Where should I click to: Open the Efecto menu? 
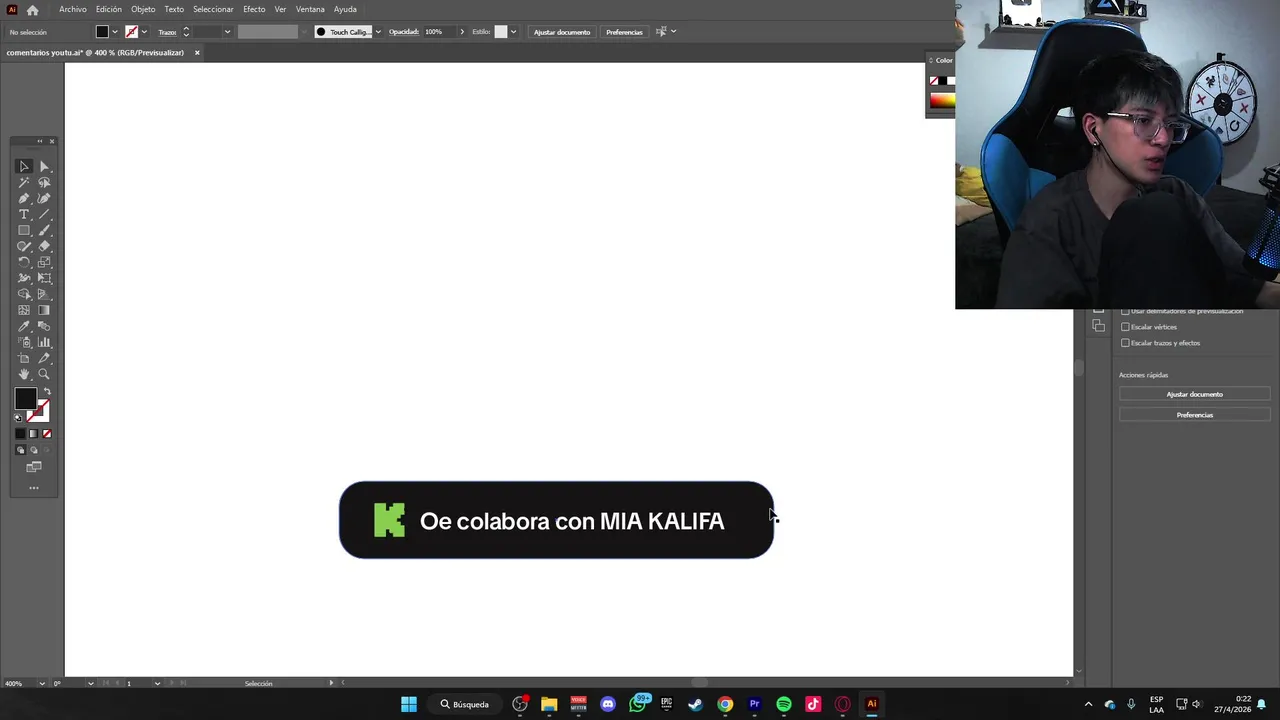(x=254, y=9)
